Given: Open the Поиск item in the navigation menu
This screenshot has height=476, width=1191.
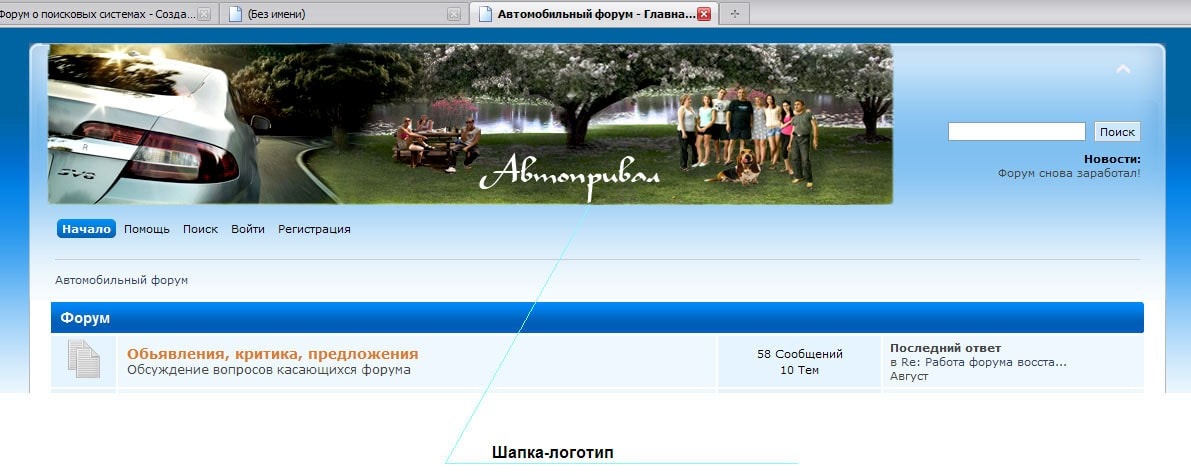Looking at the screenshot, I should tap(201, 229).
